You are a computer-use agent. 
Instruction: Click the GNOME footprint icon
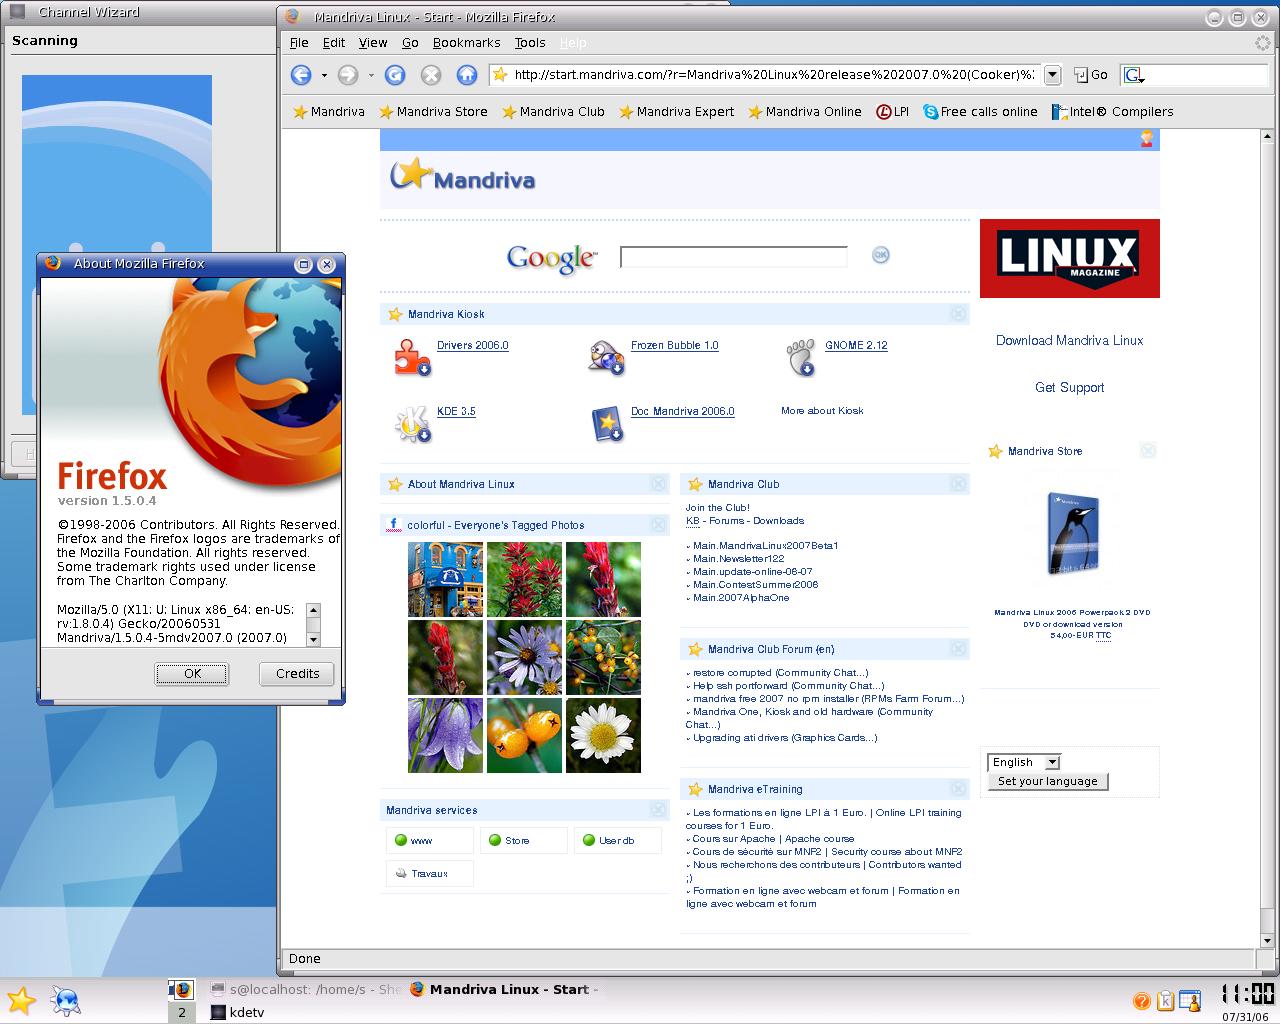coord(801,357)
